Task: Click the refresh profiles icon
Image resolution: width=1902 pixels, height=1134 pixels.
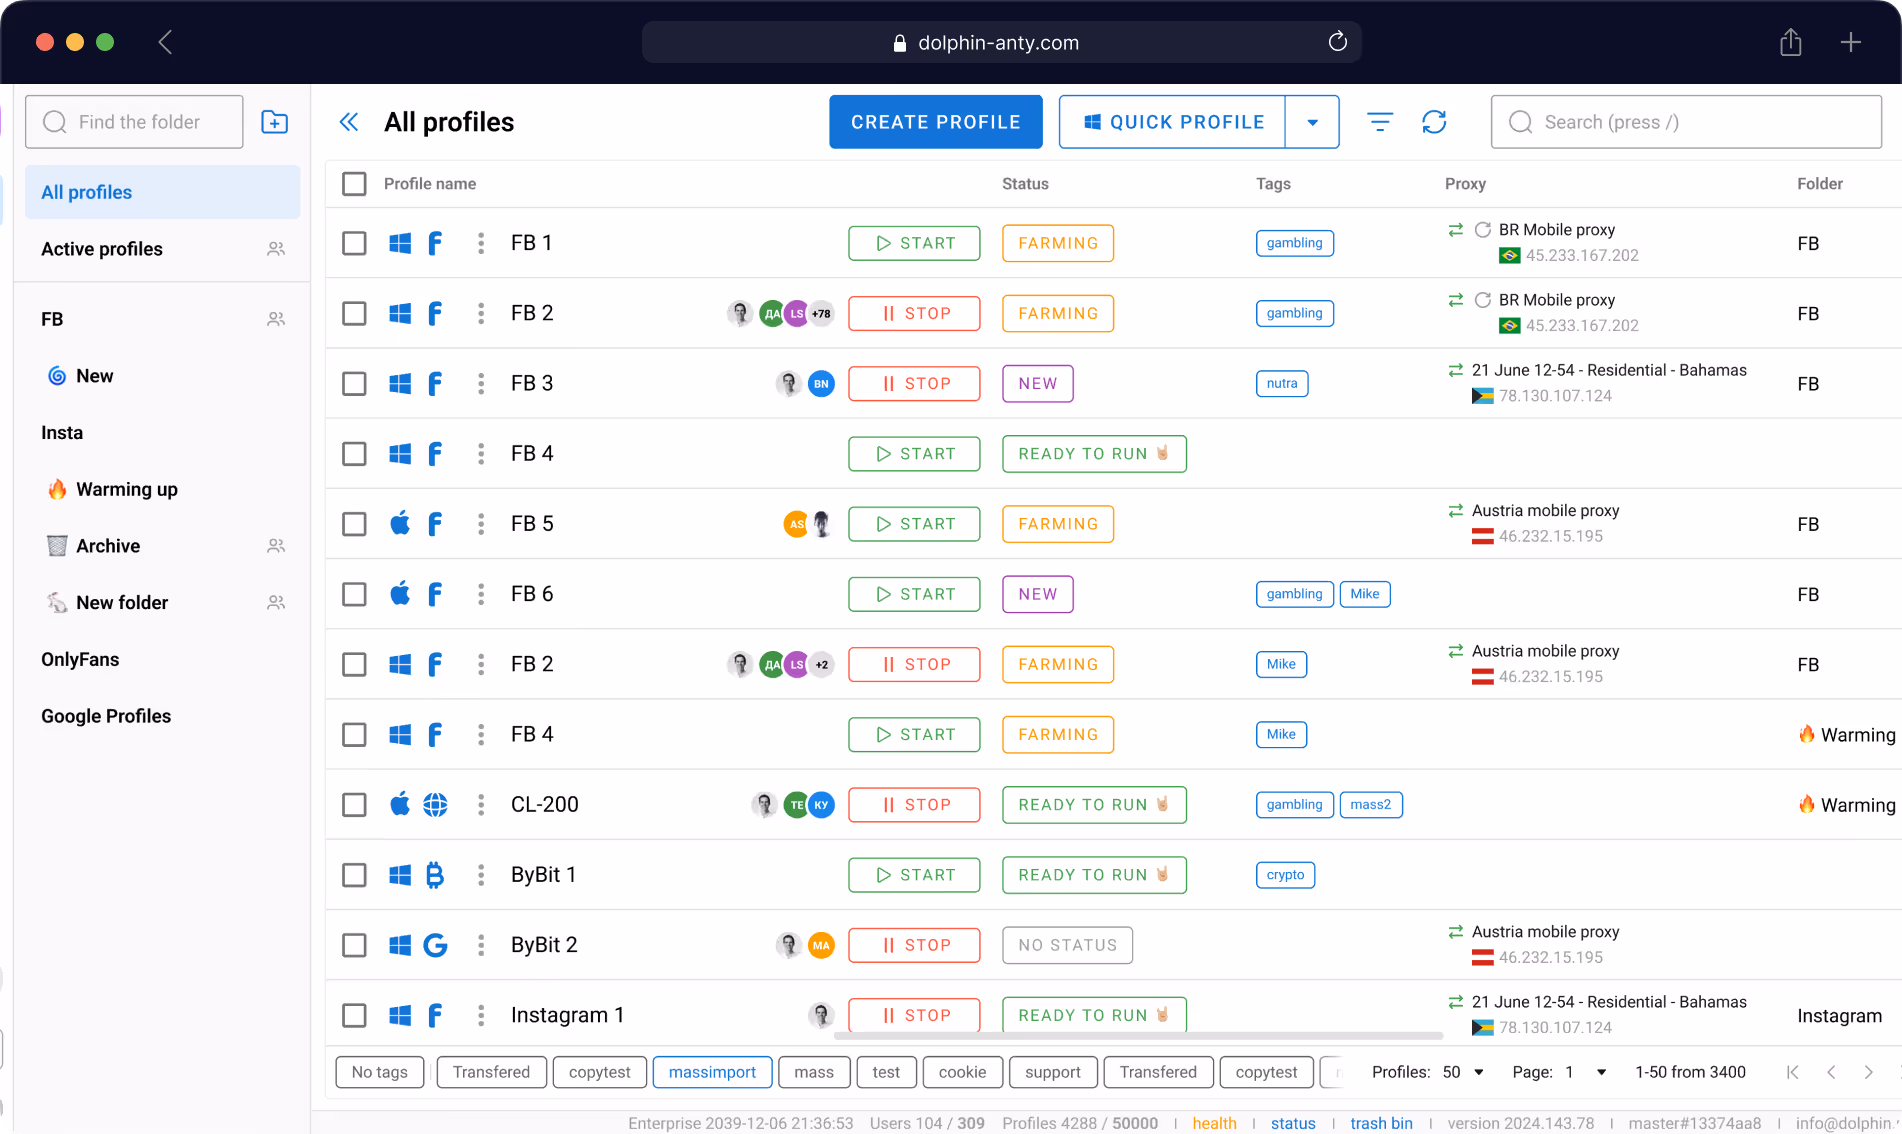Action: [x=1434, y=122]
